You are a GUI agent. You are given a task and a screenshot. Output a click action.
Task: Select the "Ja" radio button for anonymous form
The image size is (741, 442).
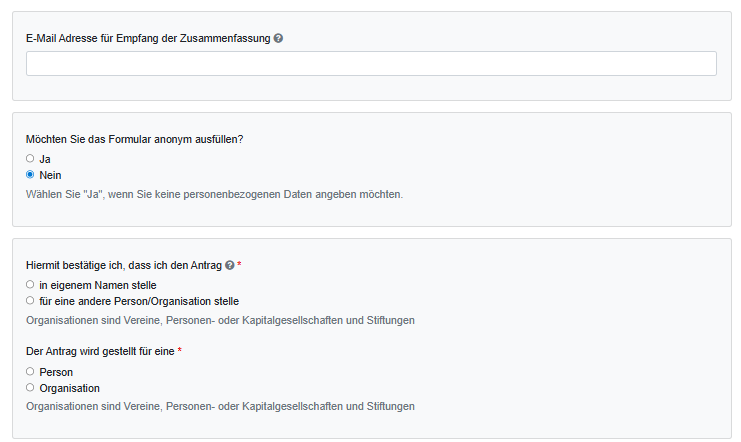click(30, 158)
